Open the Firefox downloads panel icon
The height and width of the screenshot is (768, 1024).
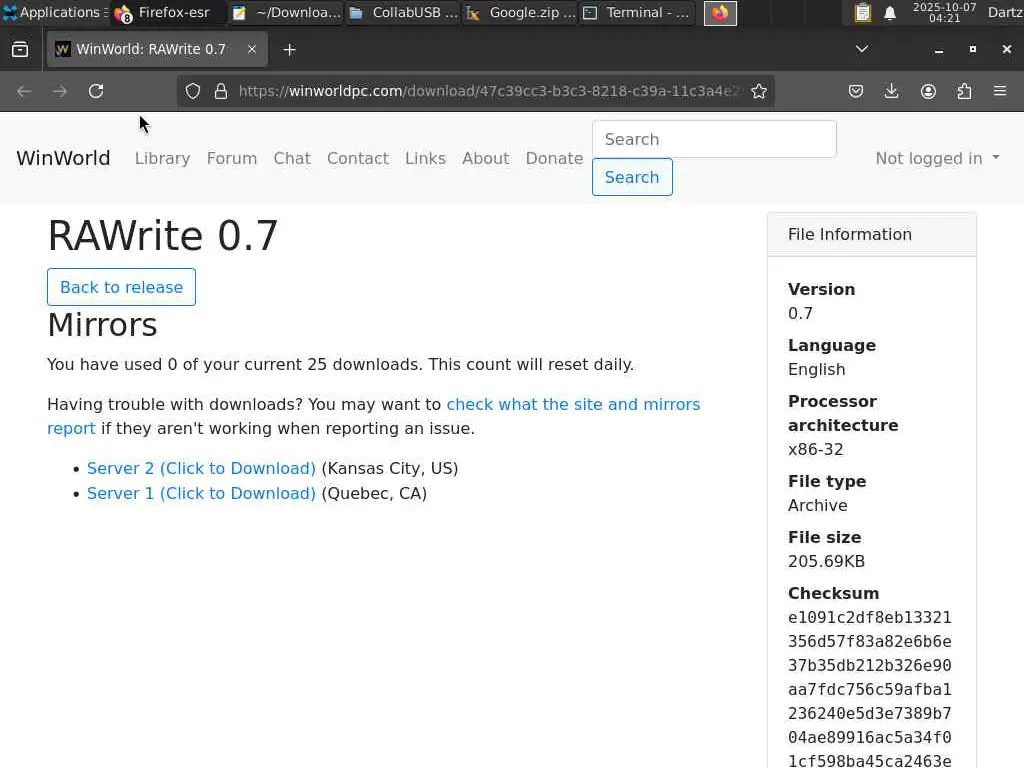coord(892,91)
